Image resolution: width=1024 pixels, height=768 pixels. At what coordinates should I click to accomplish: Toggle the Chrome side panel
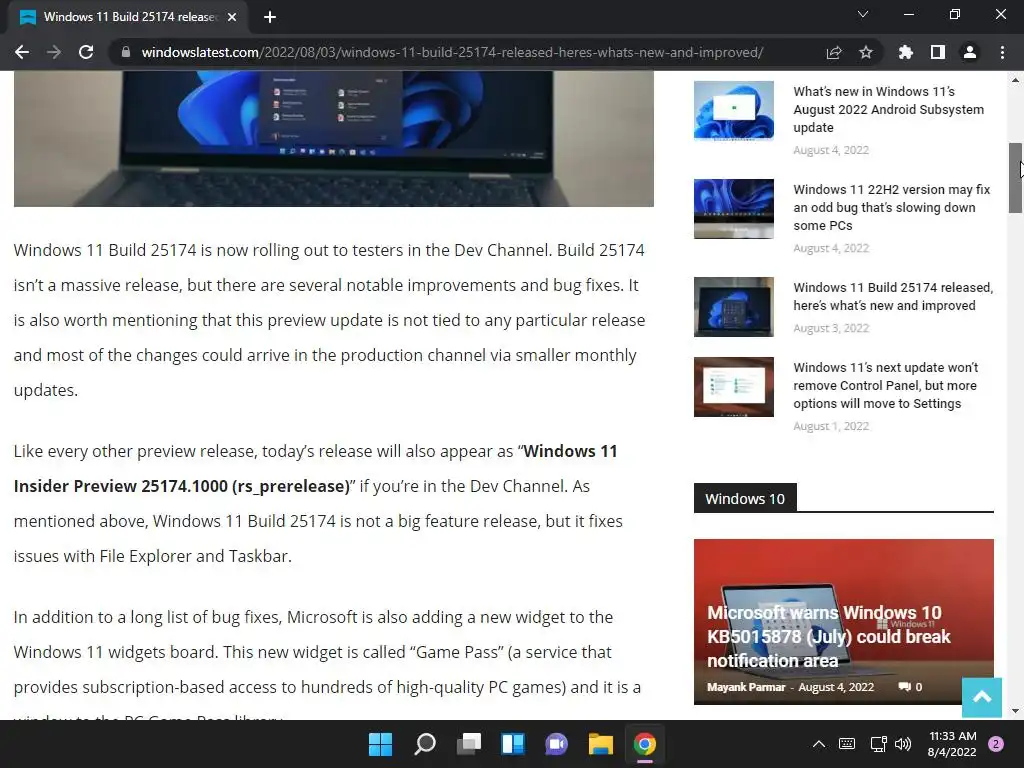click(938, 52)
